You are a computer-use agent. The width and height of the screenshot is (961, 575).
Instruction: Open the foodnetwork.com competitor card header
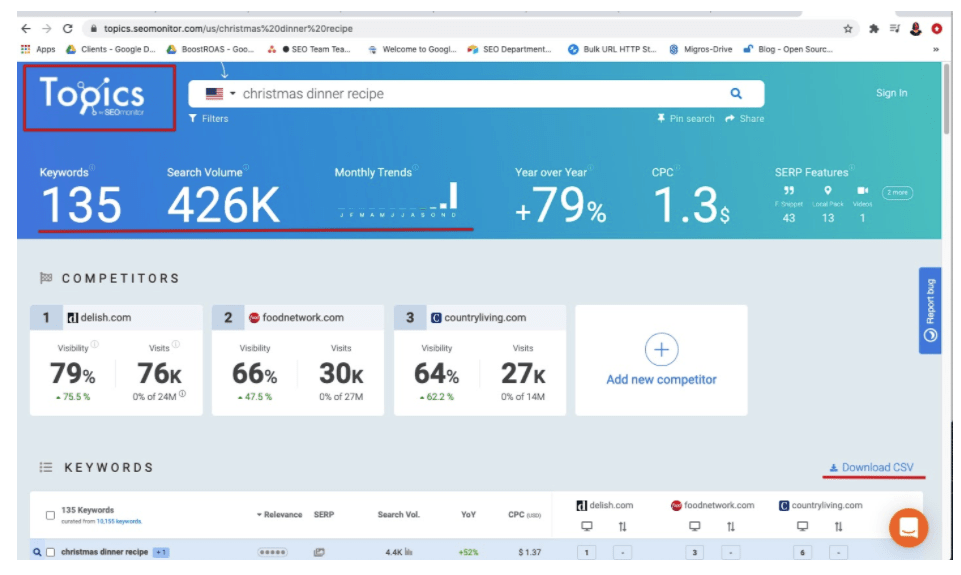[x=298, y=318]
